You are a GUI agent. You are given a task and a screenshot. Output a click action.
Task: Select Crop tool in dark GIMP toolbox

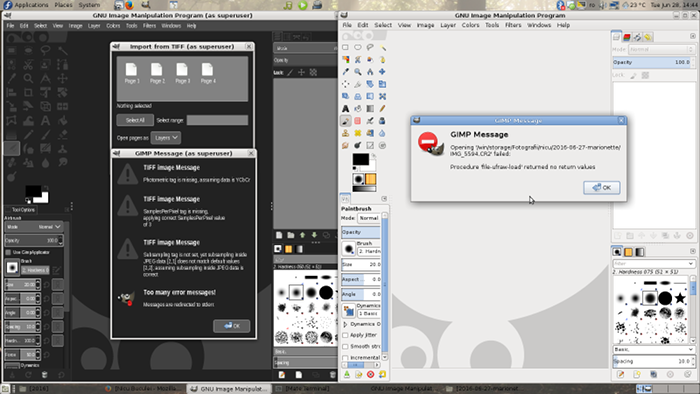pos(28,93)
